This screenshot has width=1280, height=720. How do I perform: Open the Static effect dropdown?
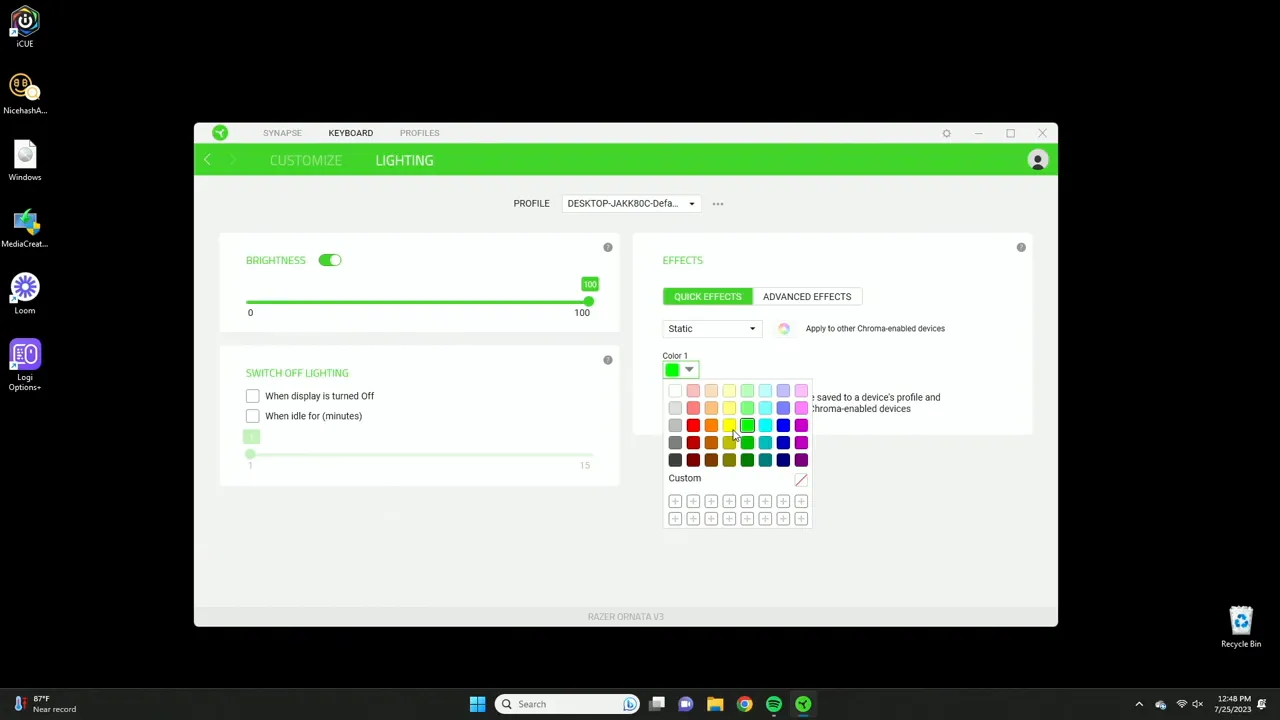point(711,328)
